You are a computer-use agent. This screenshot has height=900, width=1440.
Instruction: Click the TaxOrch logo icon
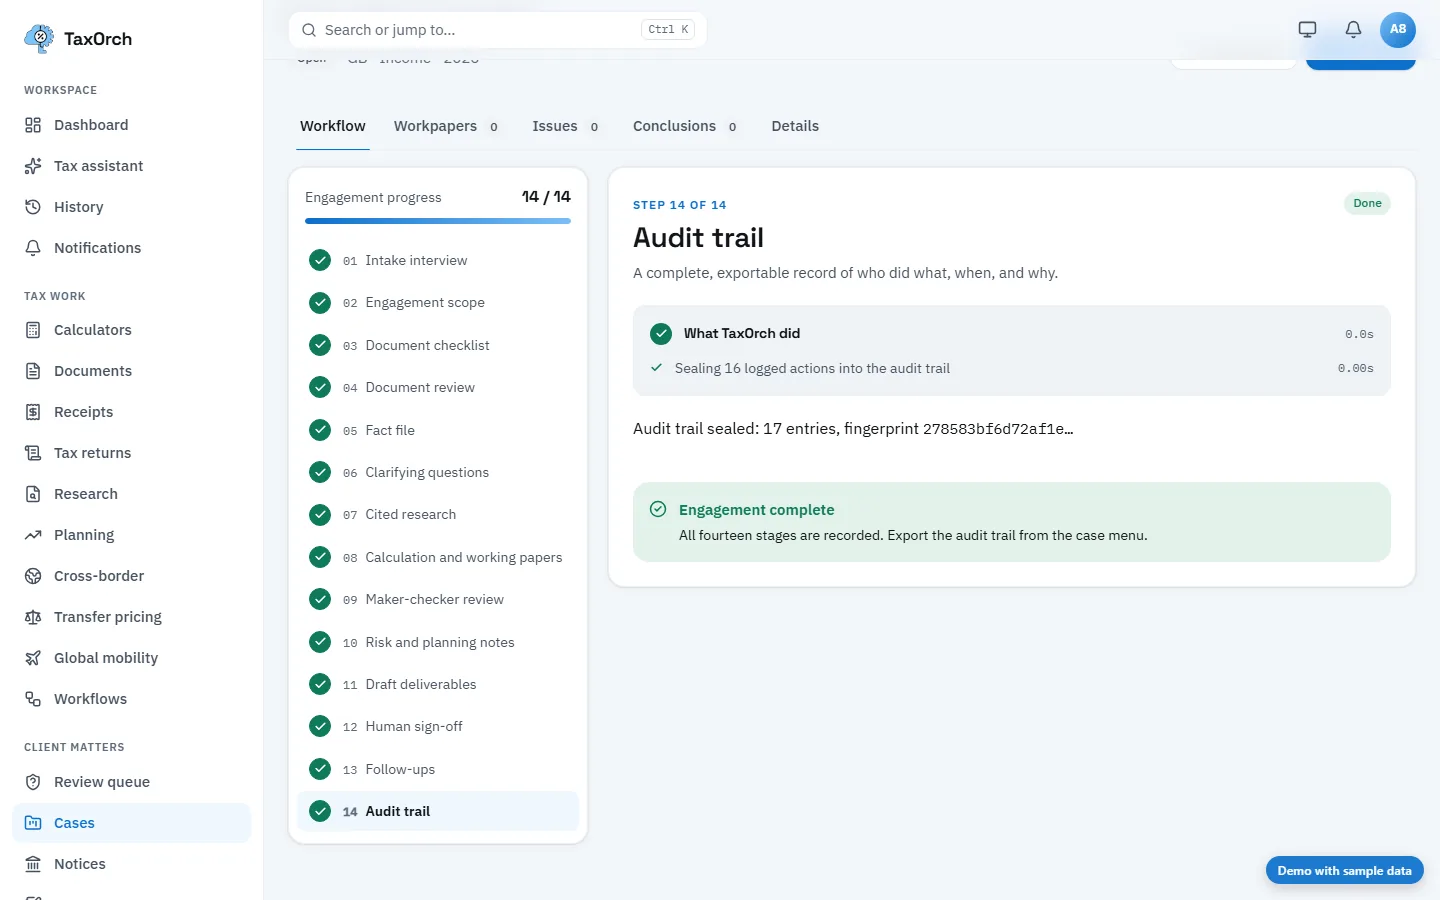pos(39,38)
